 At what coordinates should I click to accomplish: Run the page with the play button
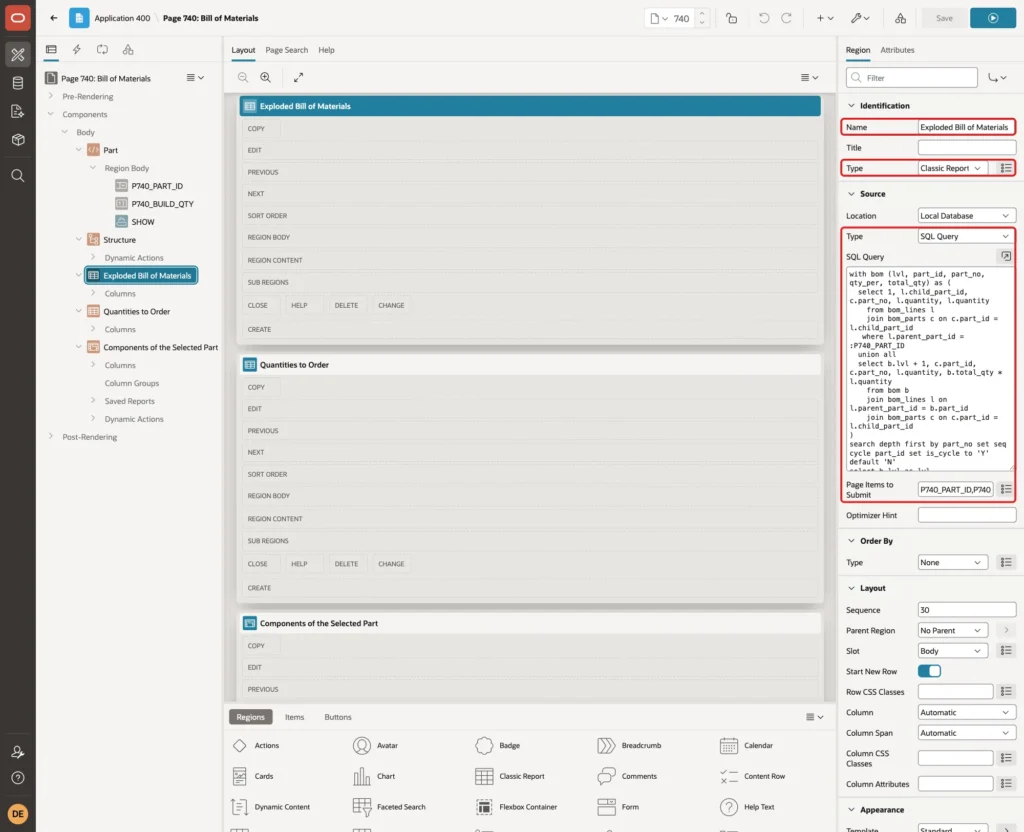993,18
